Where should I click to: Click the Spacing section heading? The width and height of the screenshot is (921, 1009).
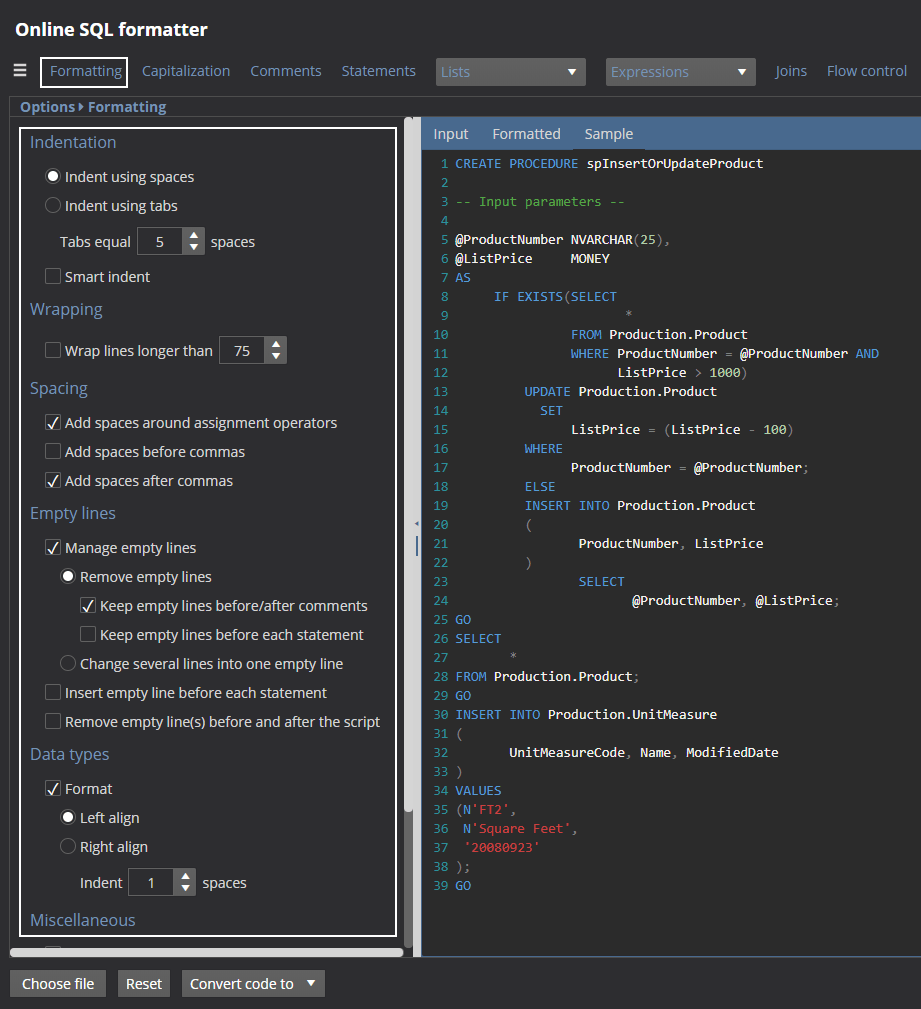[59, 389]
